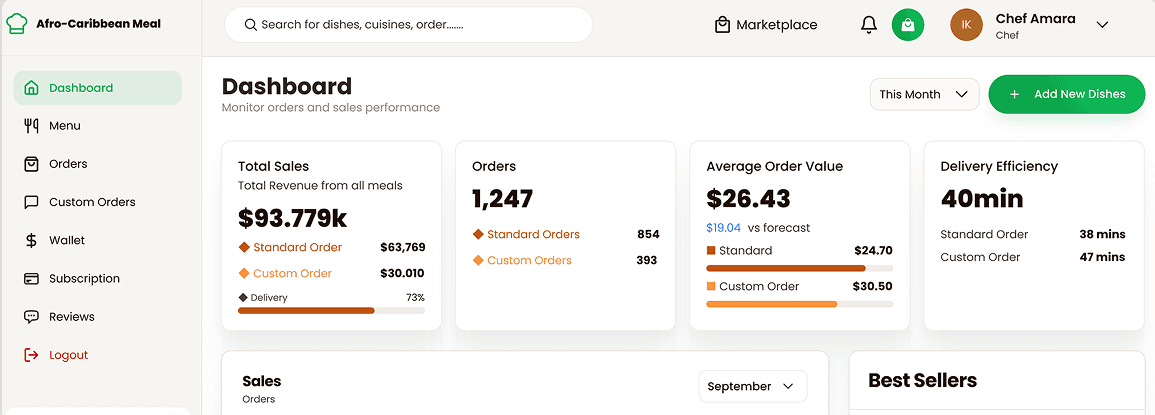
Task: Open the Marketplace link
Action: 766,25
